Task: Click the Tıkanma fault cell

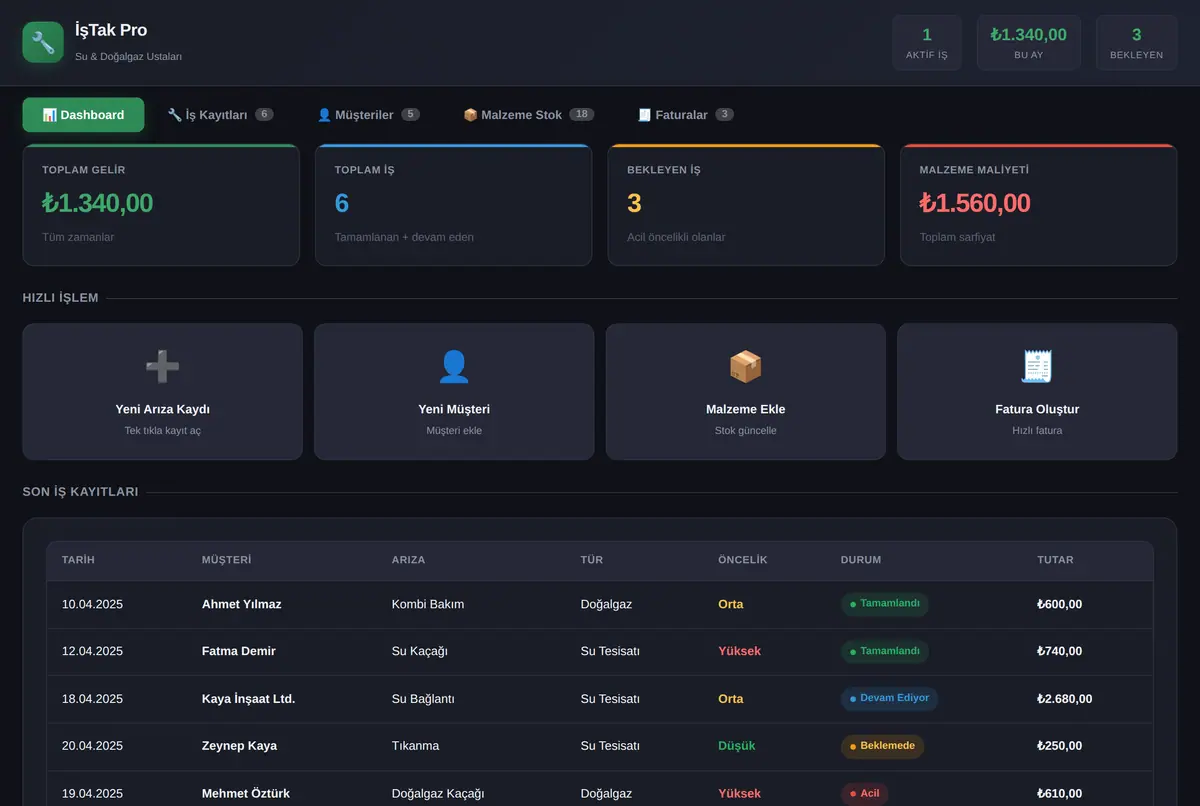Action: [x=415, y=746]
